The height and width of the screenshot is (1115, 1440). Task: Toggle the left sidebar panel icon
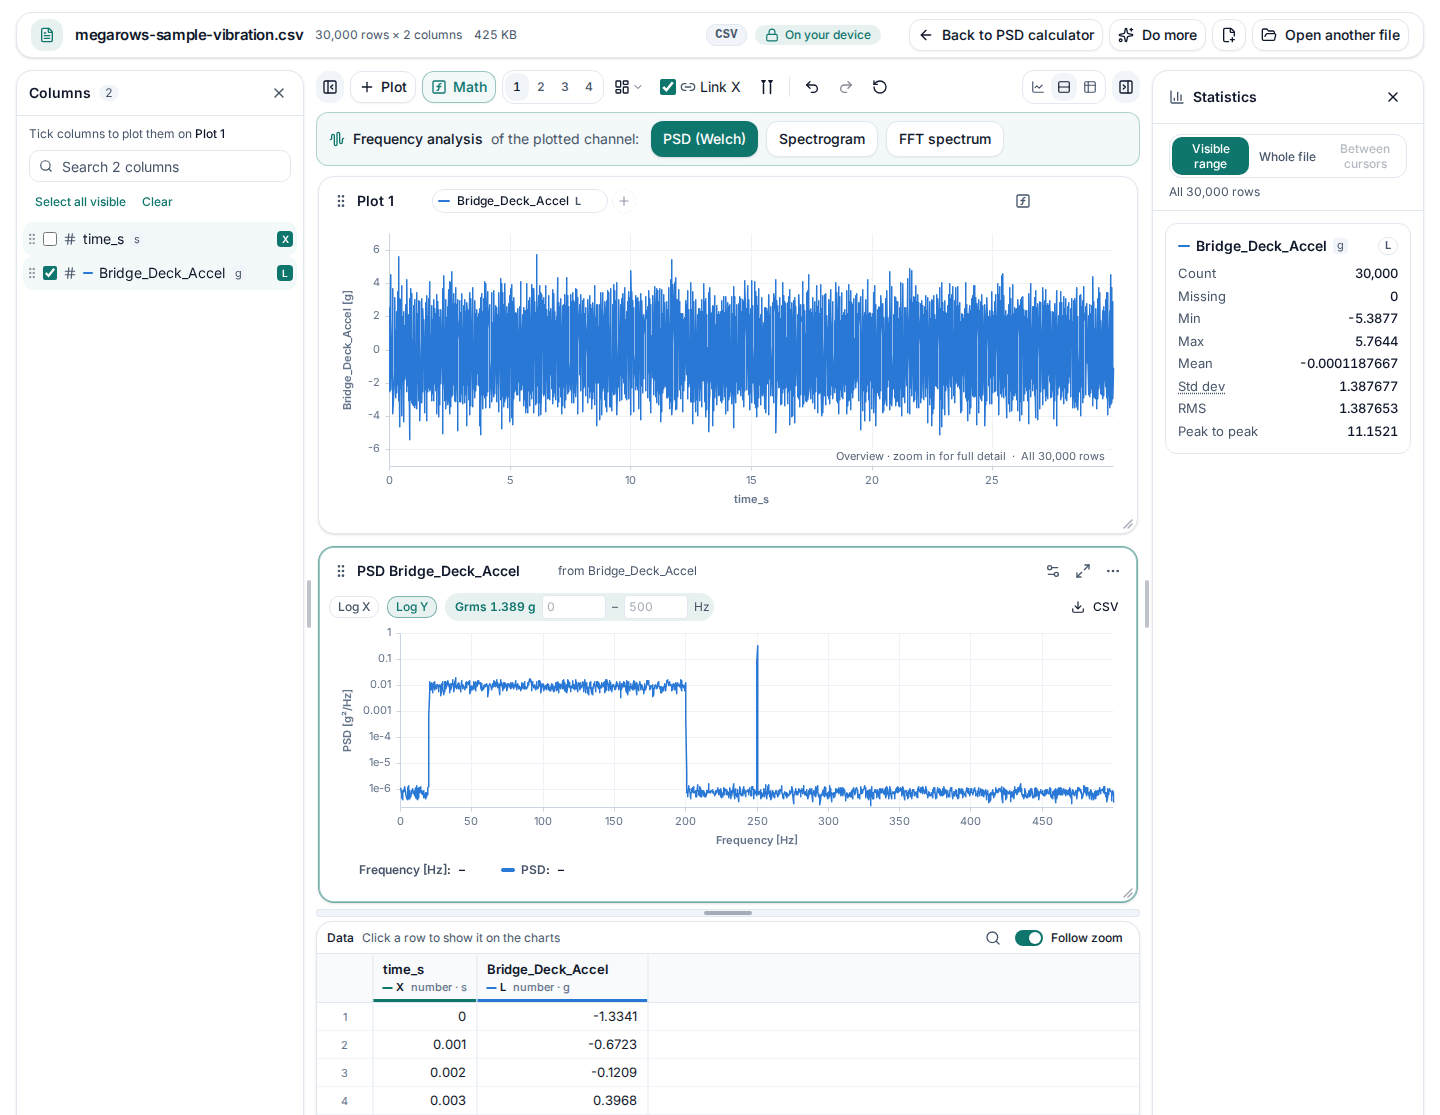point(330,87)
